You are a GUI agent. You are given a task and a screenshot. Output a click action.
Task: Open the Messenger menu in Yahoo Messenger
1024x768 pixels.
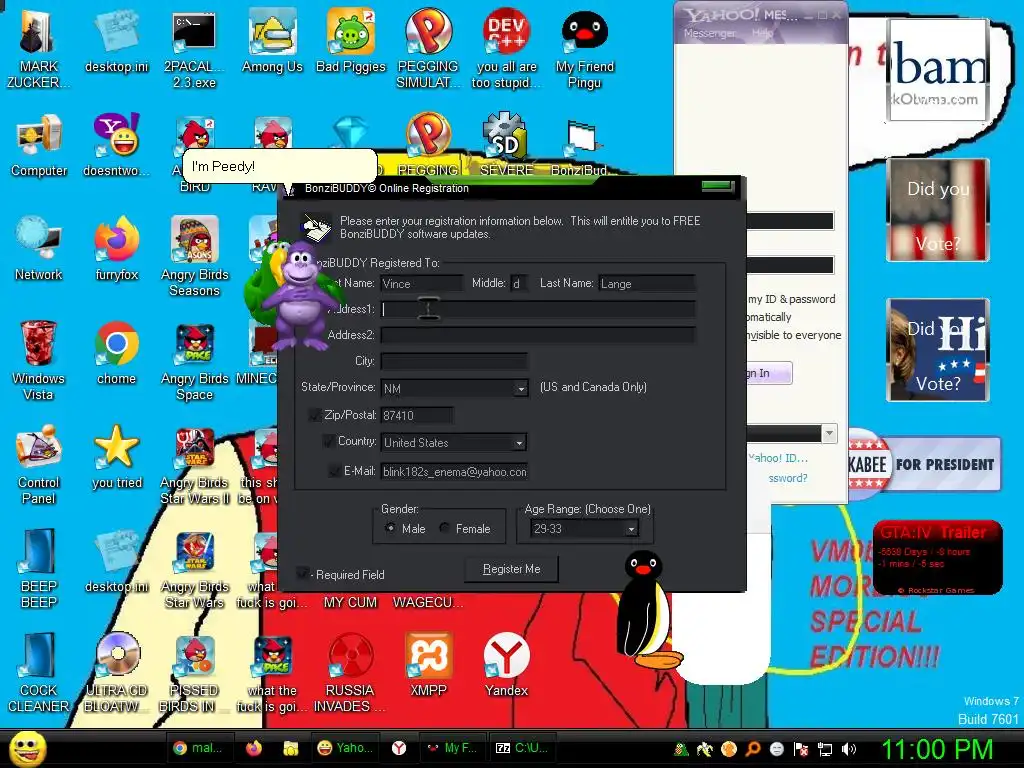[x=709, y=33]
